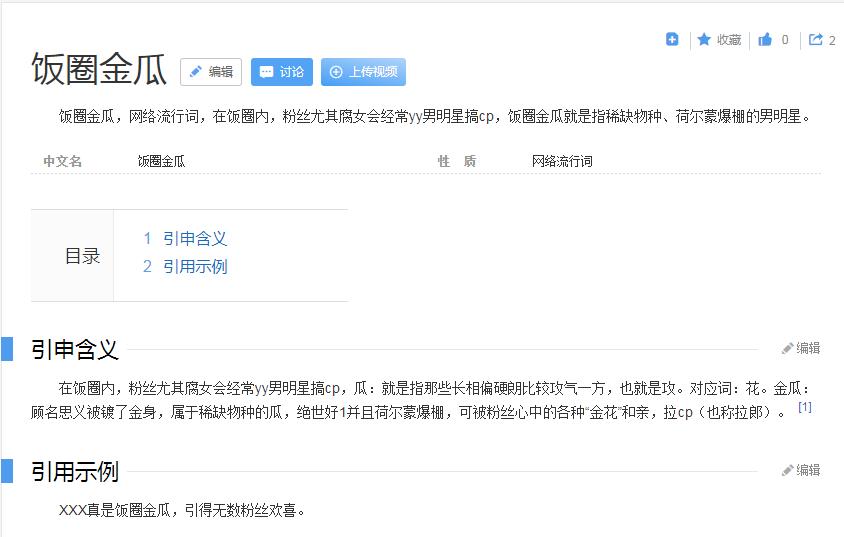
Task: Click the like count number 0
Action: [785, 41]
